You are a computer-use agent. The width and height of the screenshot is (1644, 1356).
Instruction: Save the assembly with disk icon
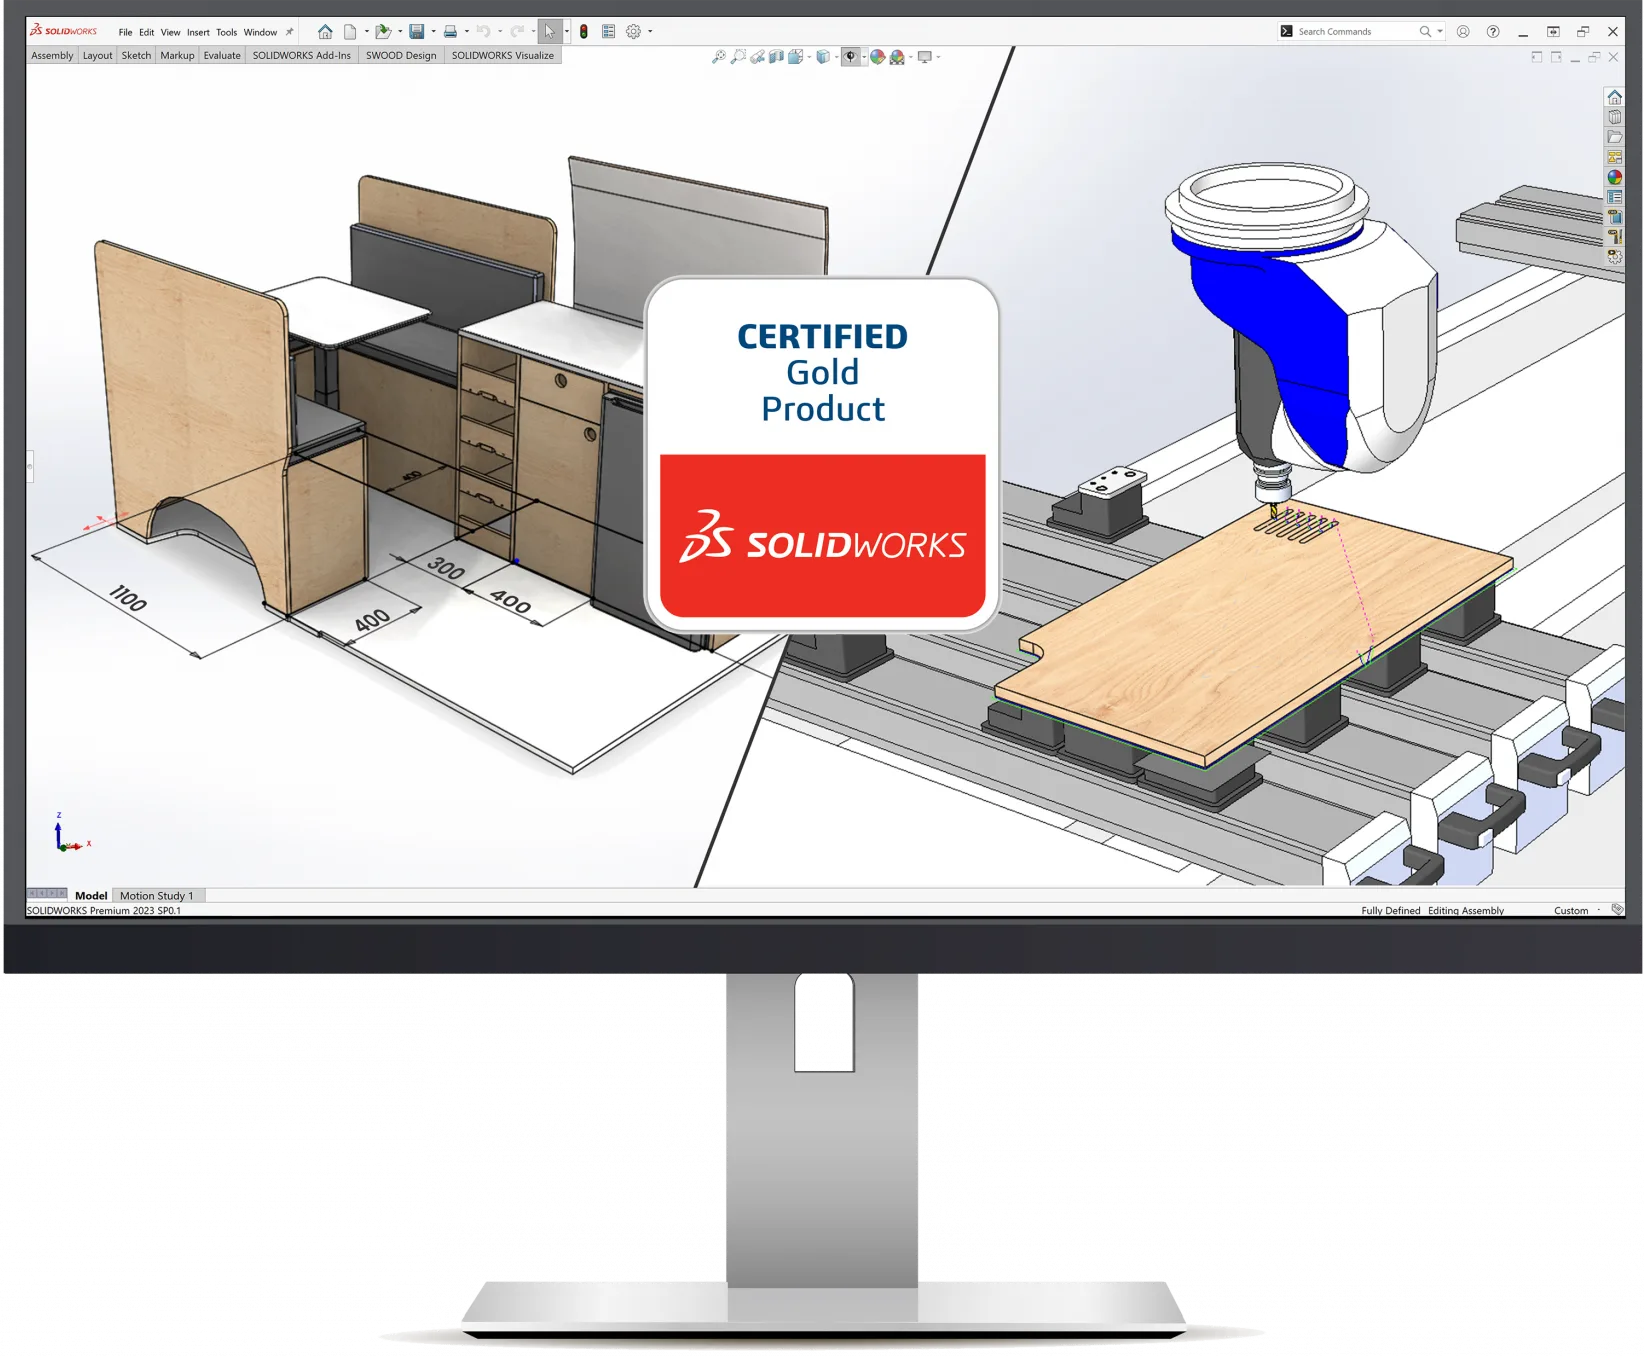[417, 32]
